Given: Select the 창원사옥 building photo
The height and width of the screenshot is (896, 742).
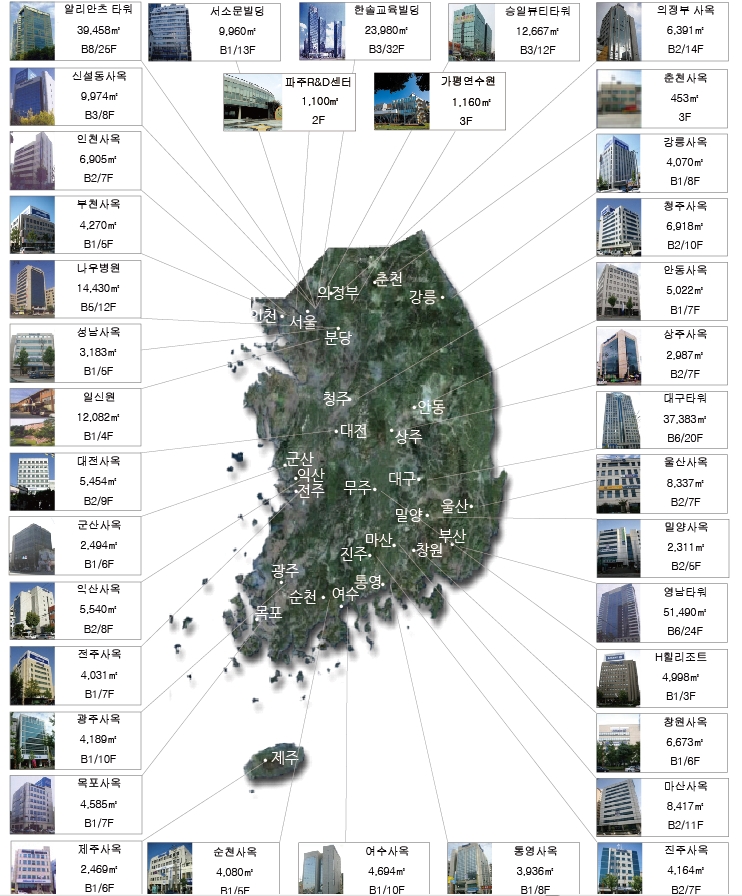Looking at the screenshot, I should point(619,743).
